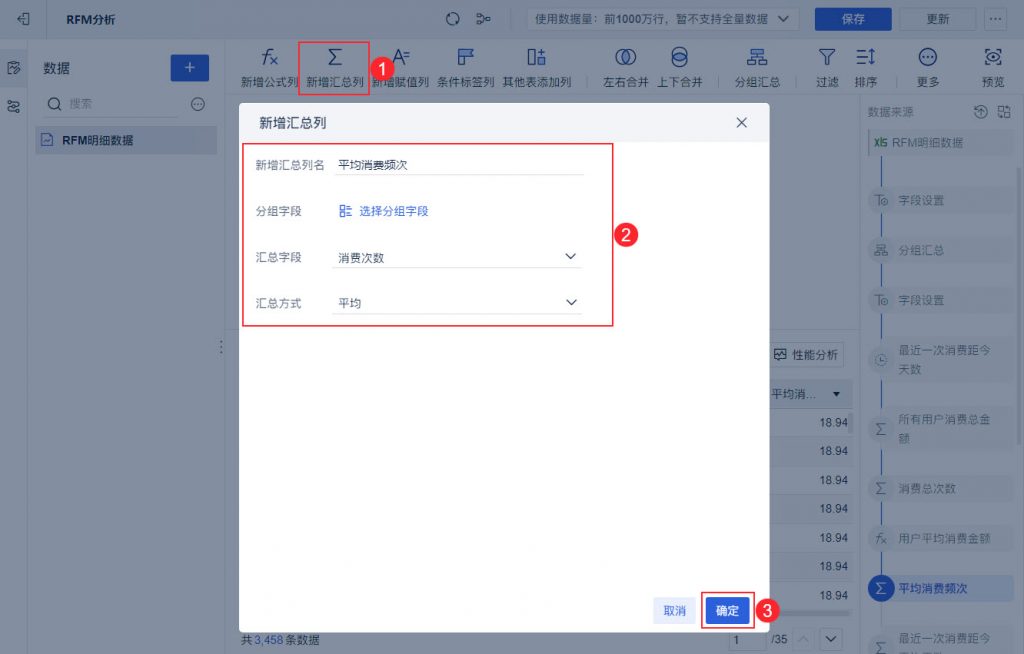1024x654 pixels.
Task: Close the 新增汇总列 dialog
Action: (x=741, y=123)
